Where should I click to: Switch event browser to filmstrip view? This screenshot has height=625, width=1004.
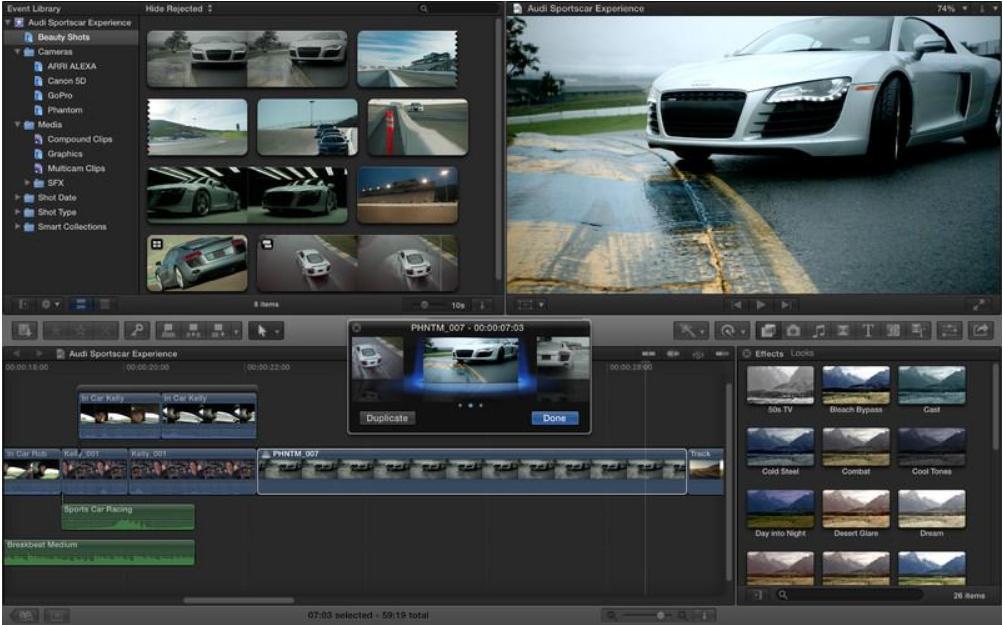point(82,304)
